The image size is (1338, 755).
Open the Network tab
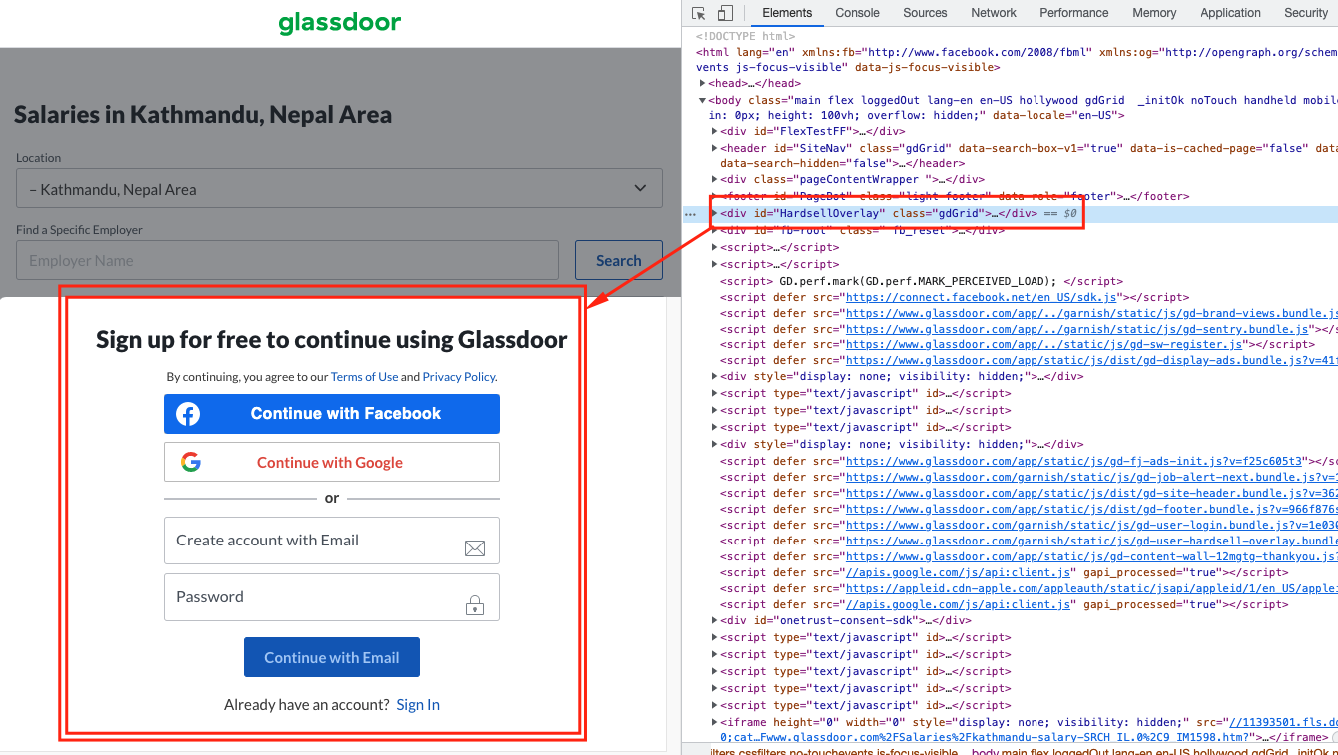click(994, 13)
